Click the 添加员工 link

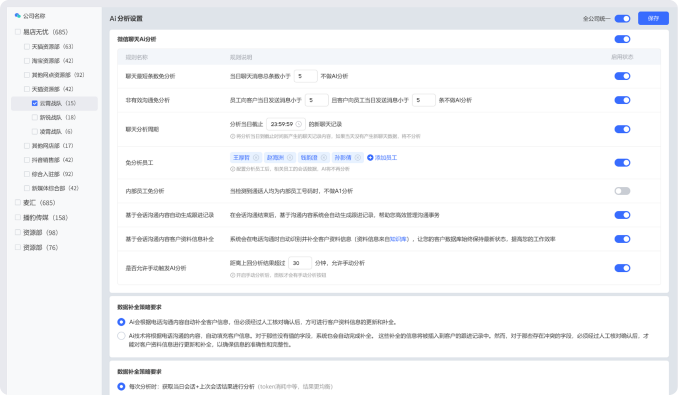[x=386, y=158]
